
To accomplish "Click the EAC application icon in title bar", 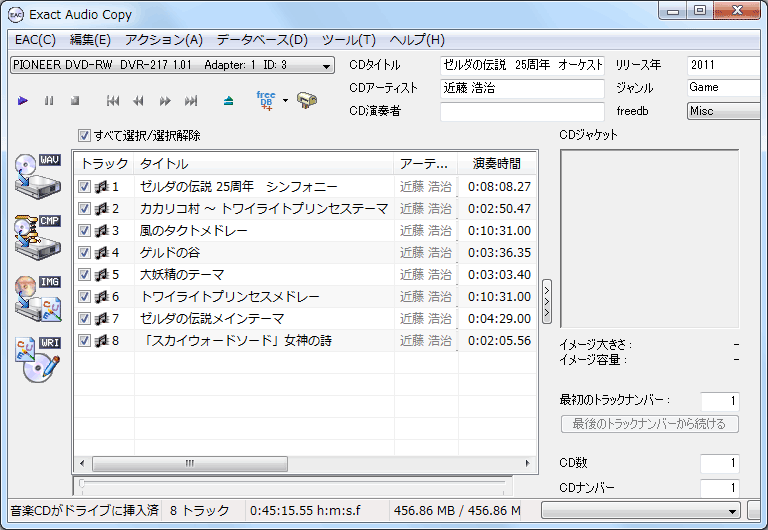I will 16,15.
